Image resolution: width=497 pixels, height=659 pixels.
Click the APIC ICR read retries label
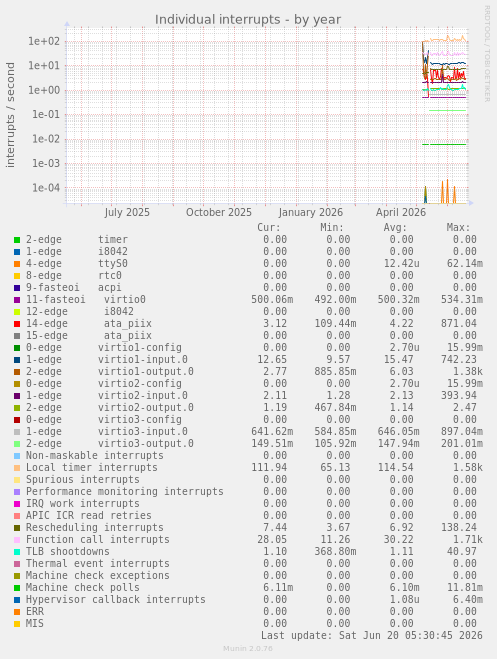tap(89, 516)
